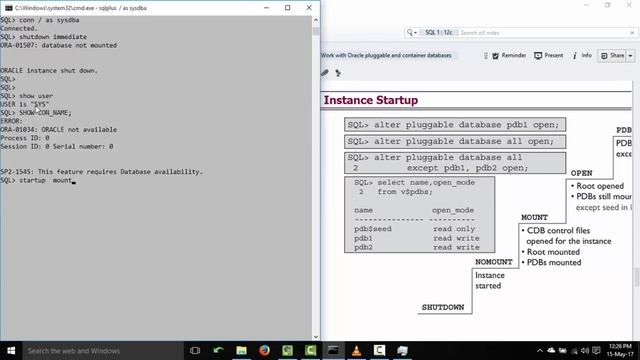Click the 'alter pluggable database pdb1 open' box

tap(455, 125)
